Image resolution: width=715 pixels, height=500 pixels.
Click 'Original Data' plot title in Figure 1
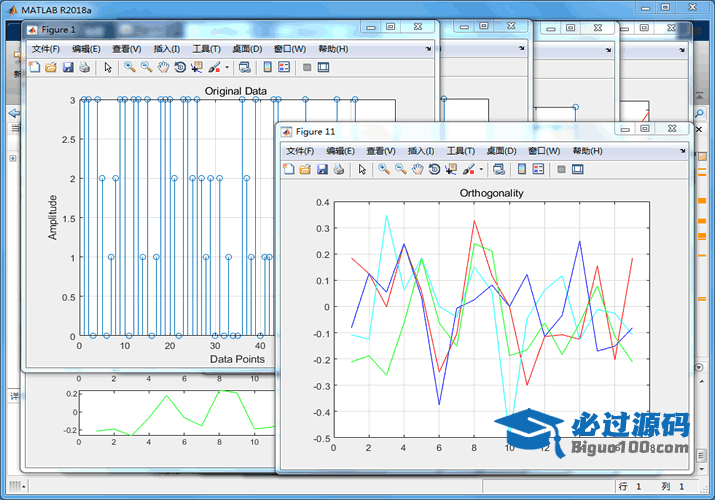point(235,91)
